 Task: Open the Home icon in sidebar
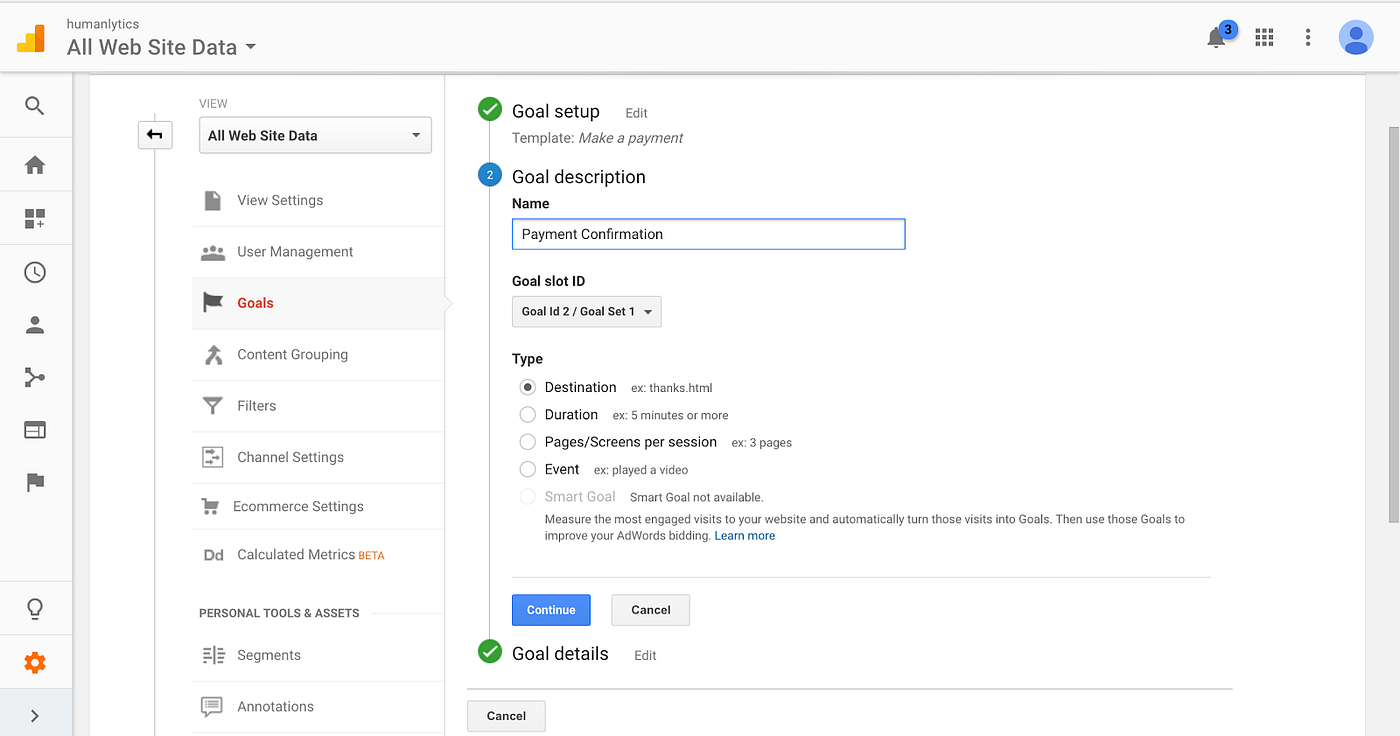[35, 165]
